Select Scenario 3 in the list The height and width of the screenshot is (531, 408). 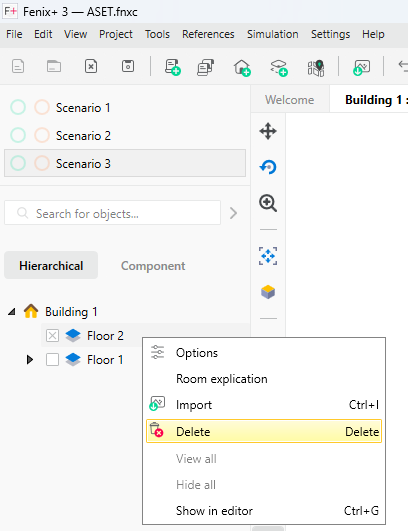click(125, 163)
